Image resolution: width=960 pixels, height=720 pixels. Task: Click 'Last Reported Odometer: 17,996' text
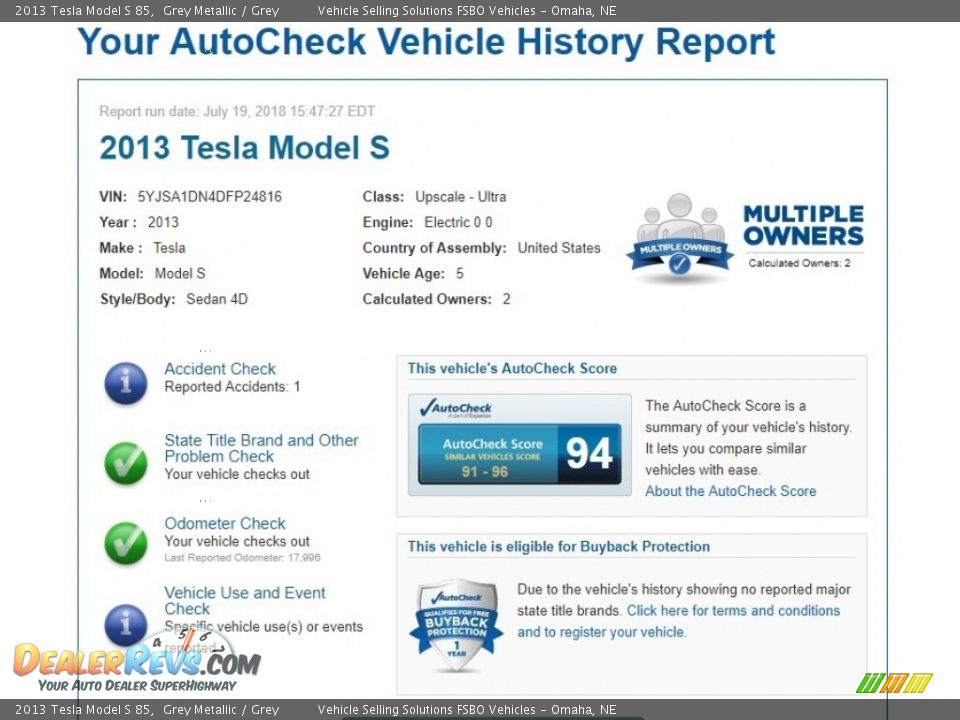[x=242, y=557]
